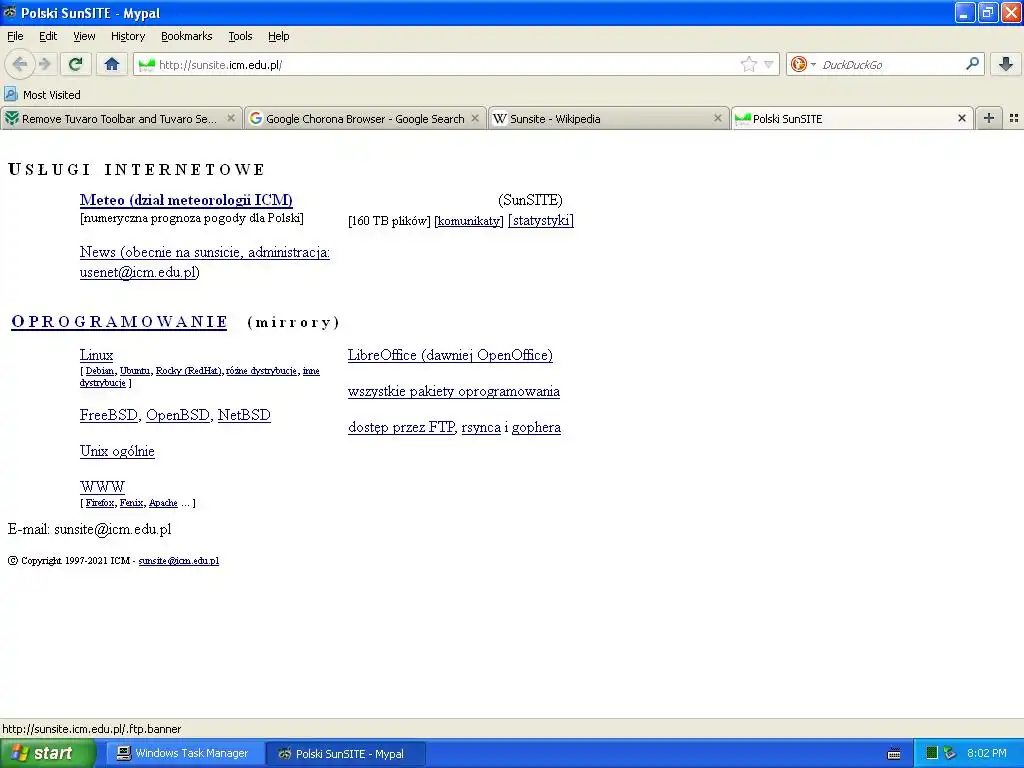Reload the current page

75,64
